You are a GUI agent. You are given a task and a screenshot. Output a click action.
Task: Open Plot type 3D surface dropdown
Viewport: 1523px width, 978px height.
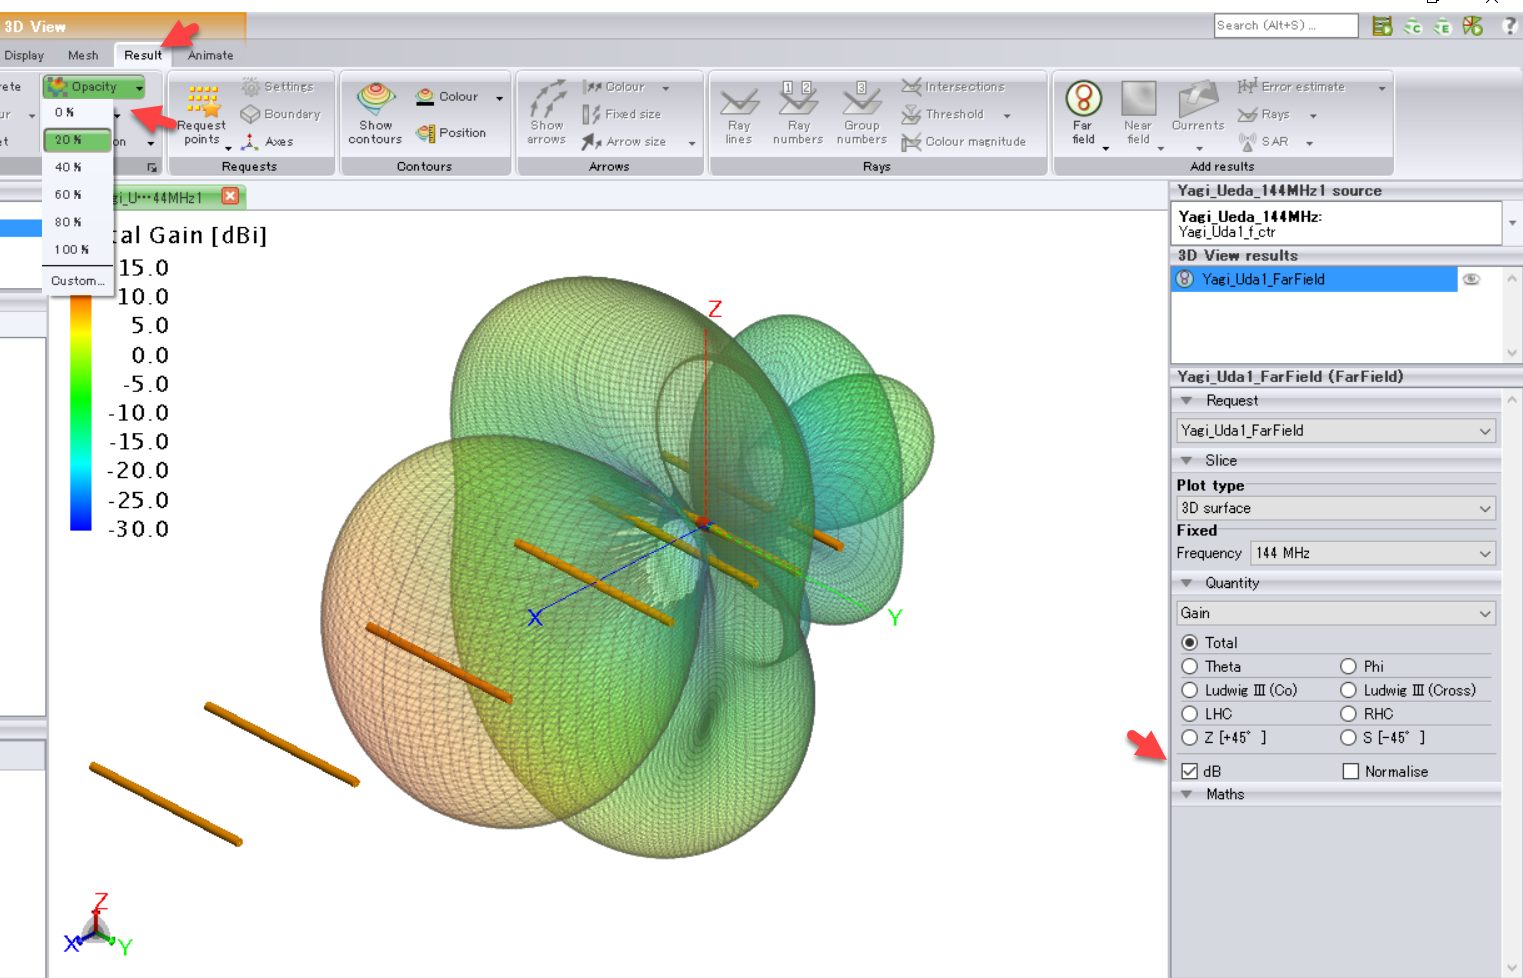coord(1336,508)
